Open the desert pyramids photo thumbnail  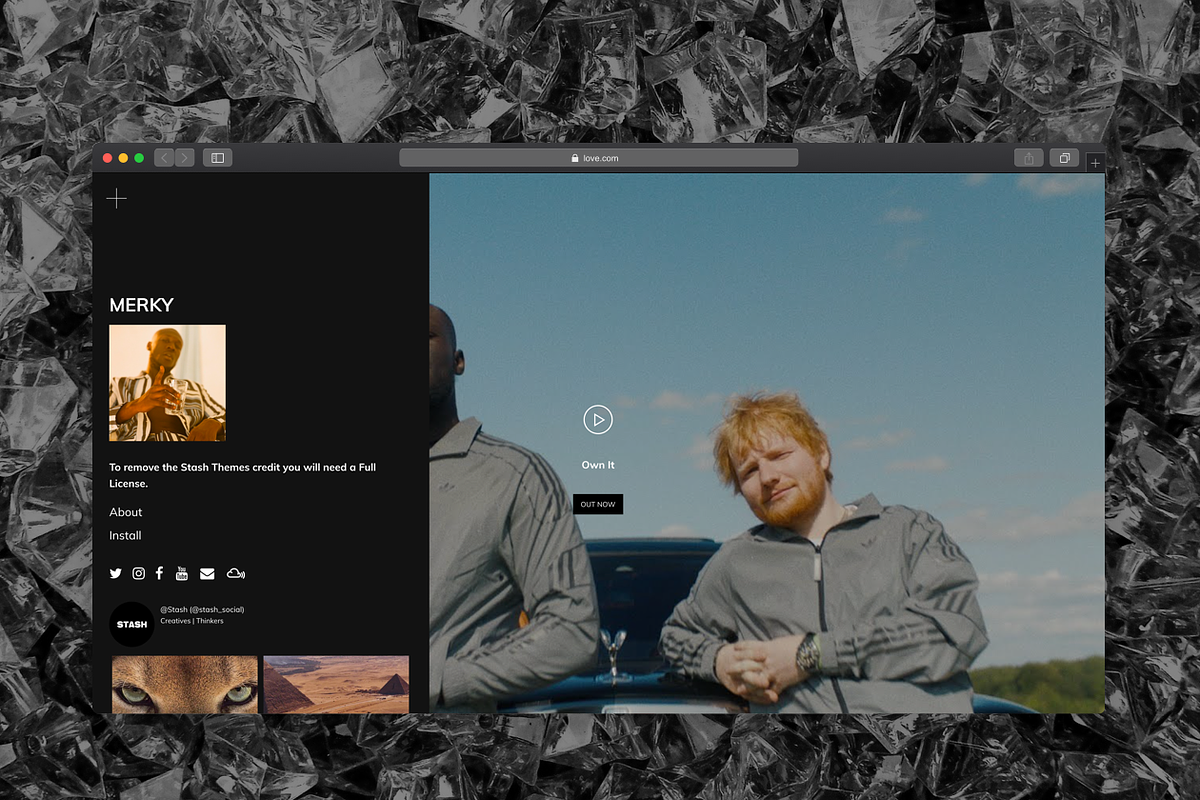336,684
